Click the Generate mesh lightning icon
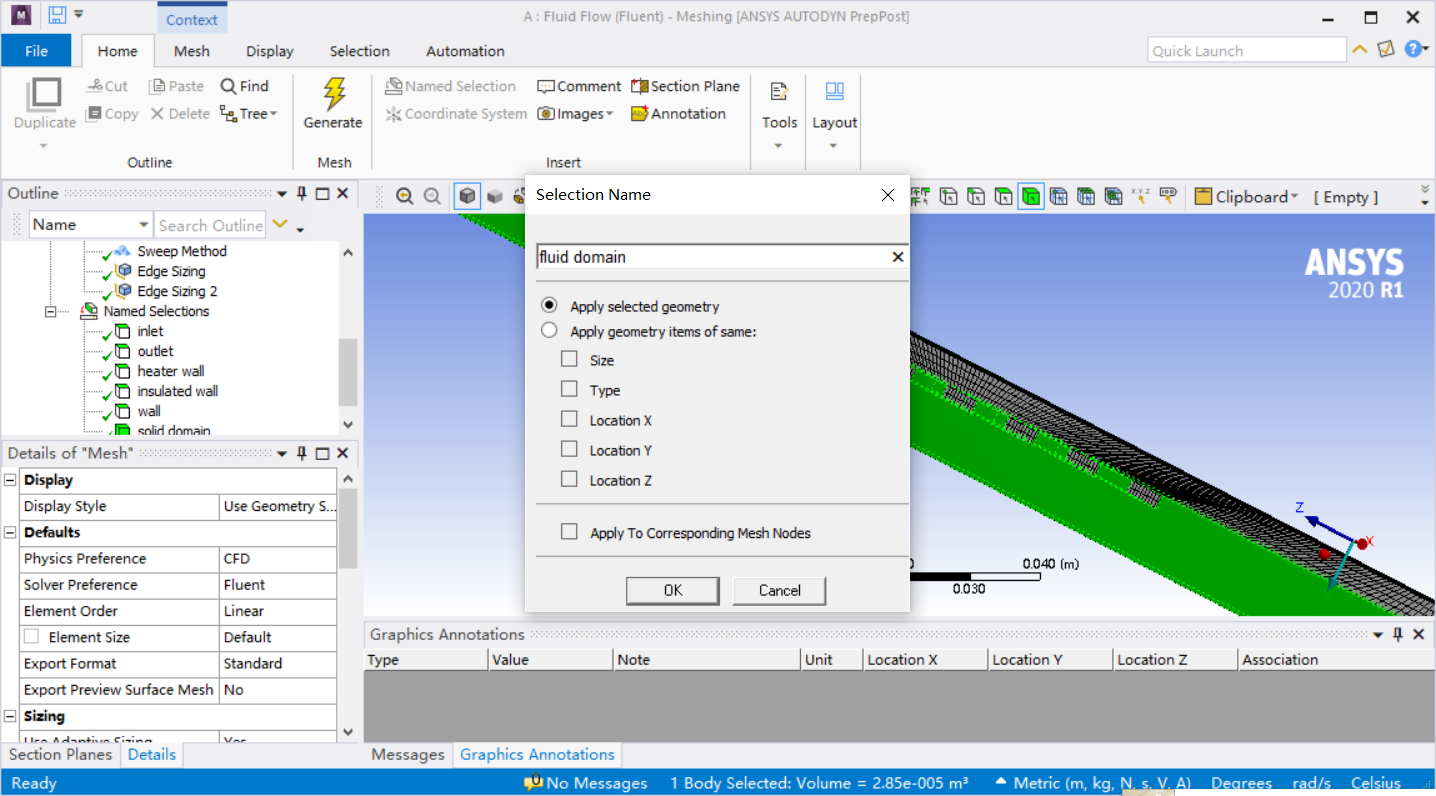The width and height of the screenshot is (1436, 796). point(334,94)
